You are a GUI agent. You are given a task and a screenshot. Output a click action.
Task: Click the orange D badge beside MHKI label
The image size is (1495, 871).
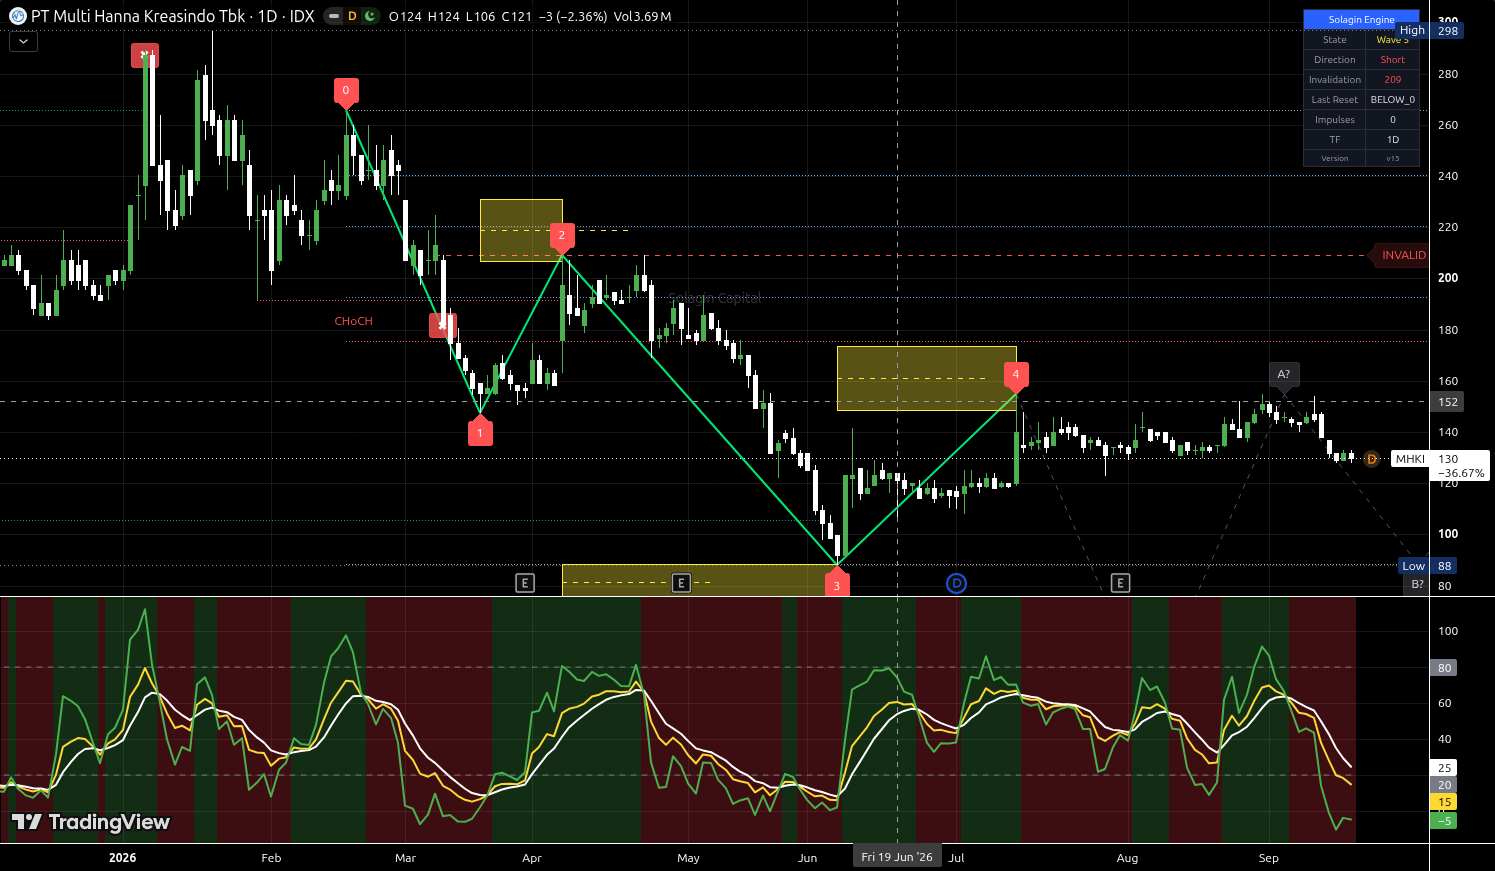pyautogui.click(x=1371, y=459)
